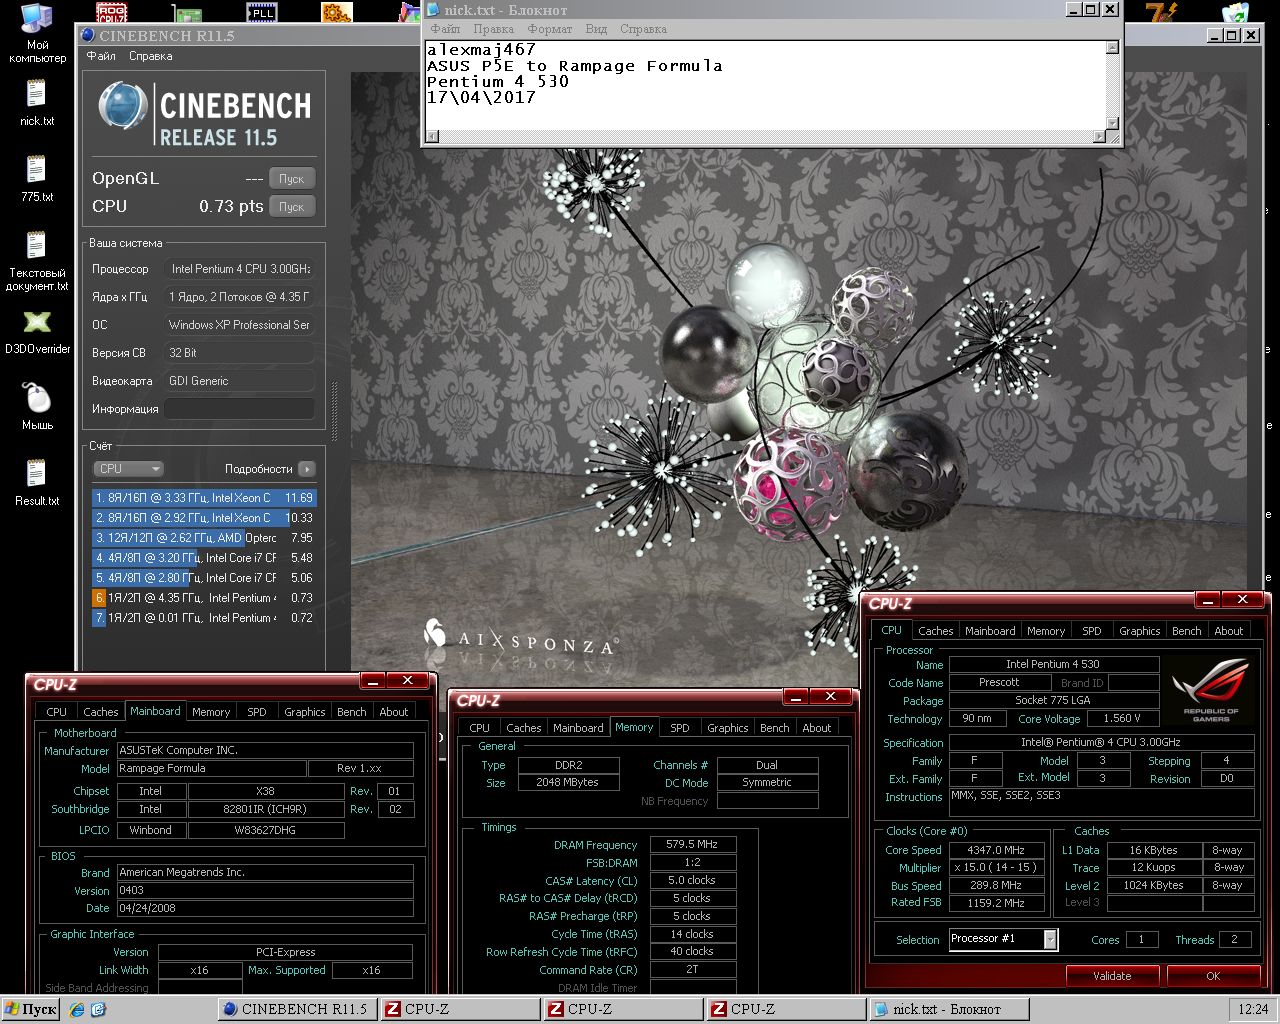Click the Core Speed value 4347.0 MHz
The height and width of the screenshot is (1024, 1280).
click(996, 850)
